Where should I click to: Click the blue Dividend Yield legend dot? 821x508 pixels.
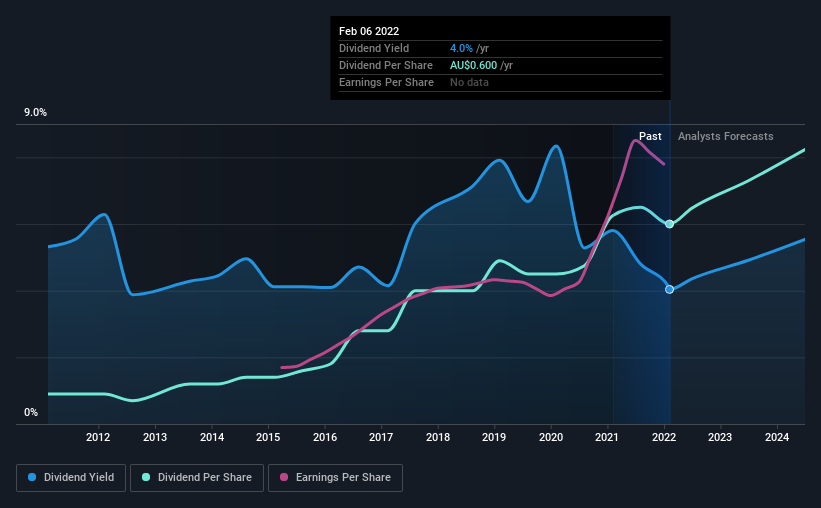pos(32,477)
